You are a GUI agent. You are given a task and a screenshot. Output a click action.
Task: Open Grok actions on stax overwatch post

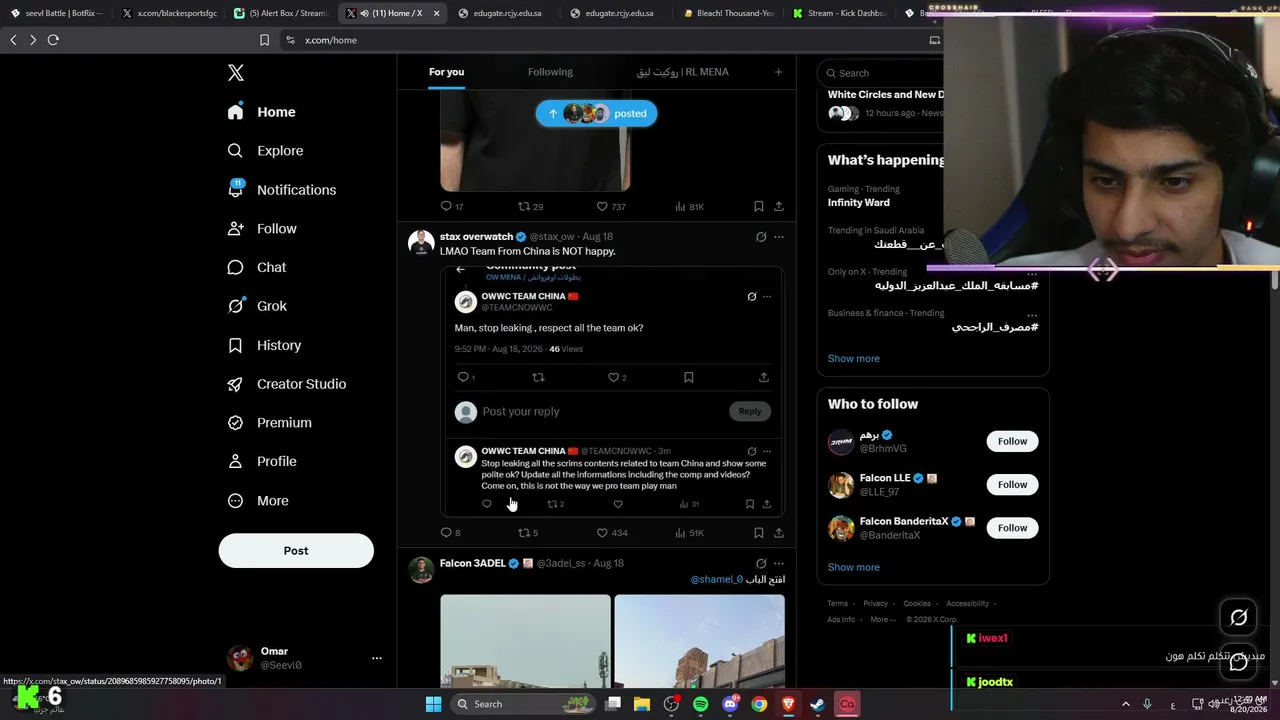click(x=761, y=237)
